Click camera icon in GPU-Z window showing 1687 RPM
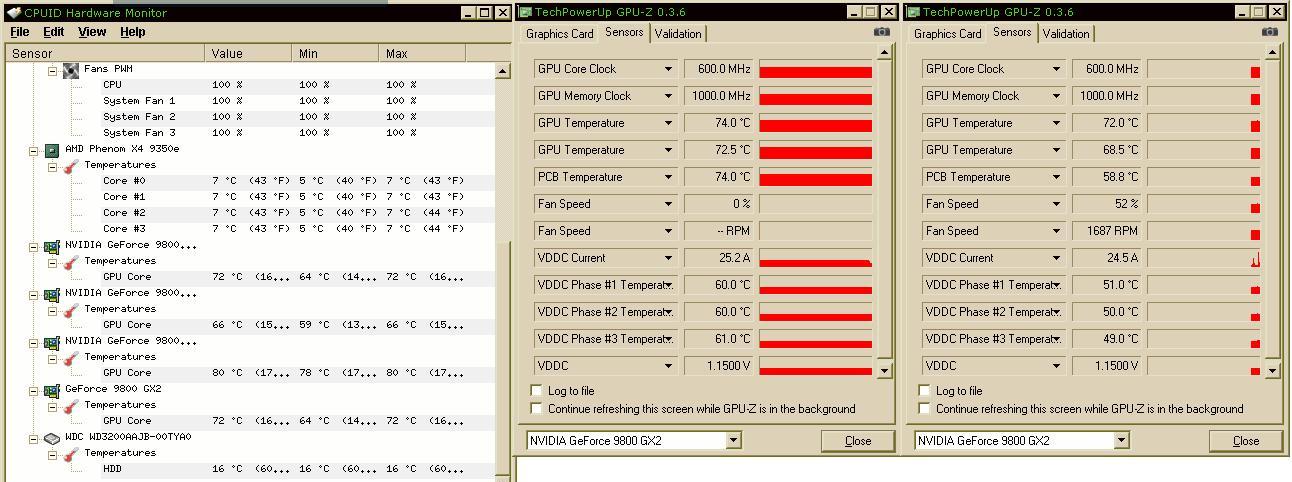Screen dimensions: 1292x482 [1269, 32]
